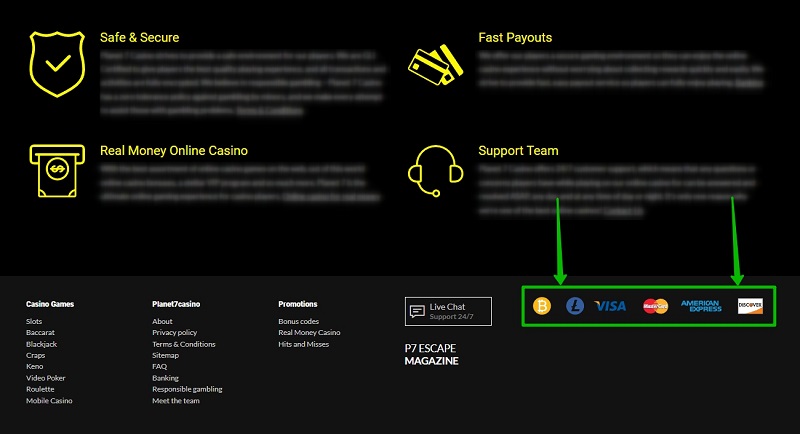
Task: Open the Blackjack link
Action: [42, 344]
